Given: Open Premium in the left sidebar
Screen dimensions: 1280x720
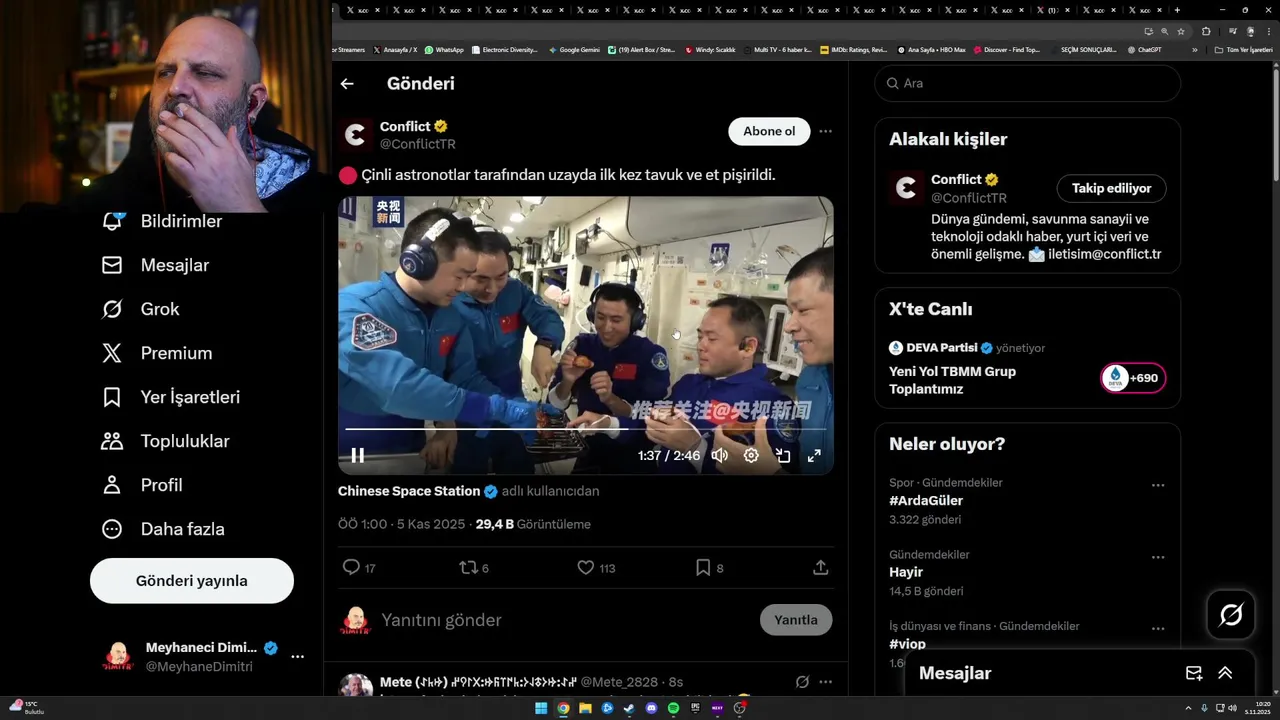Looking at the screenshot, I should click(157, 353).
